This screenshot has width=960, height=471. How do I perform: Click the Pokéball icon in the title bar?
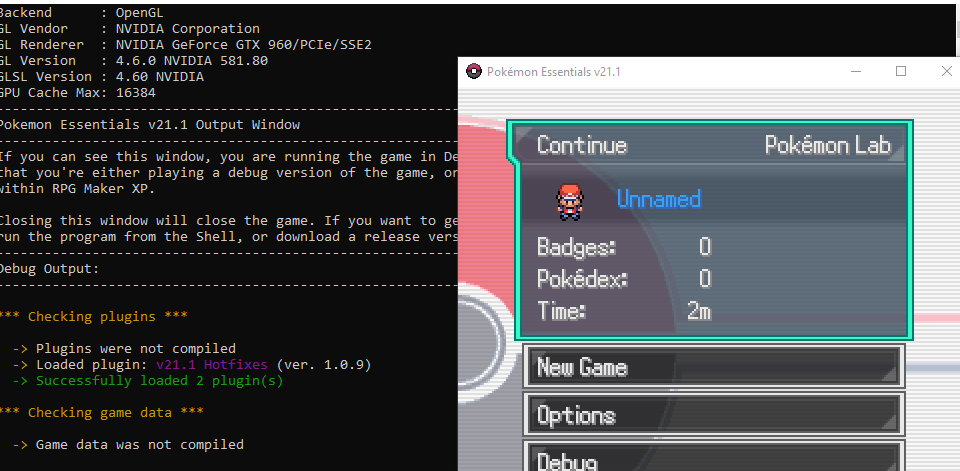click(x=474, y=71)
